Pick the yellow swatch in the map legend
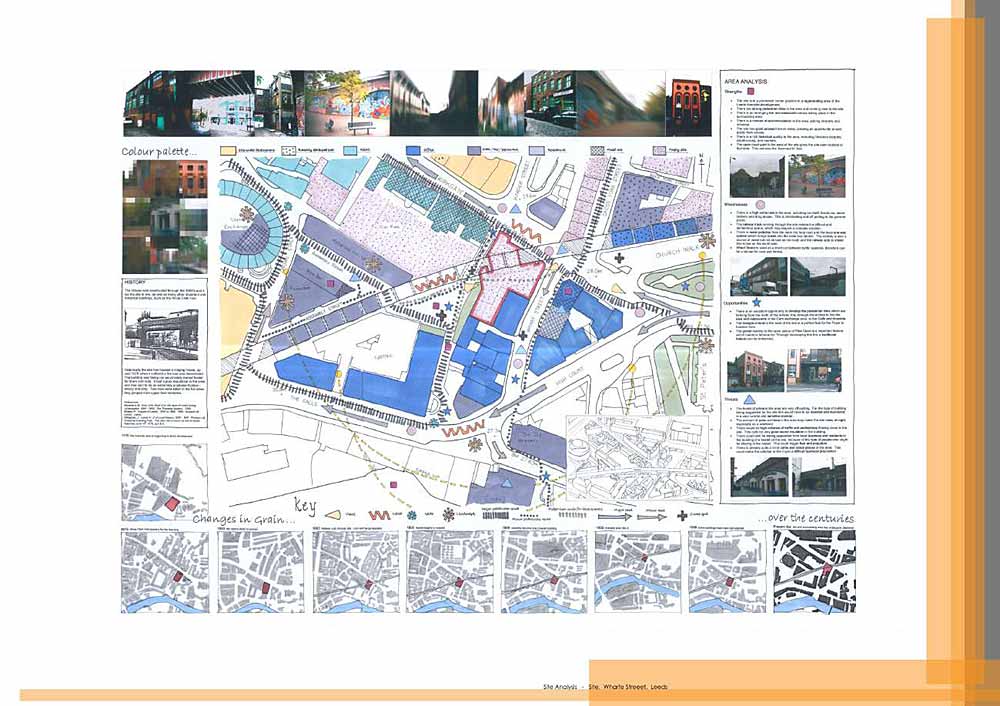Image resolution: width=1000 pixels, height=706 pixels. (x=228, y=148)
